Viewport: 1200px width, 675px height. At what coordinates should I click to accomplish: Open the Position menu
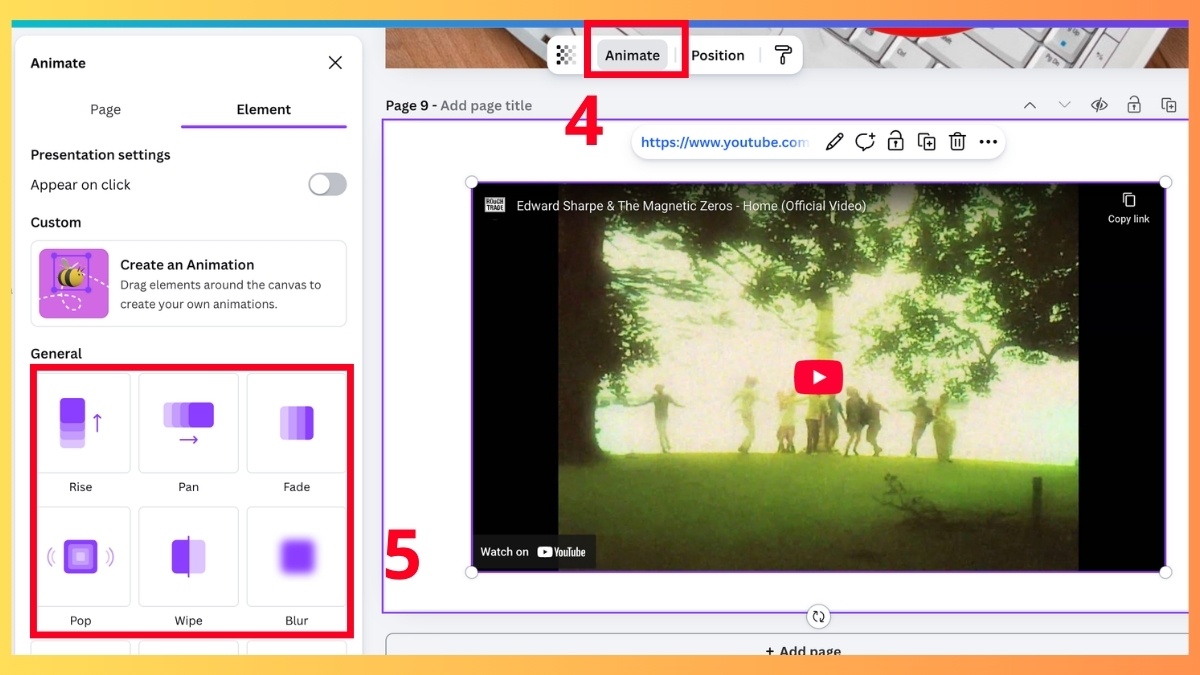[717, 55]
